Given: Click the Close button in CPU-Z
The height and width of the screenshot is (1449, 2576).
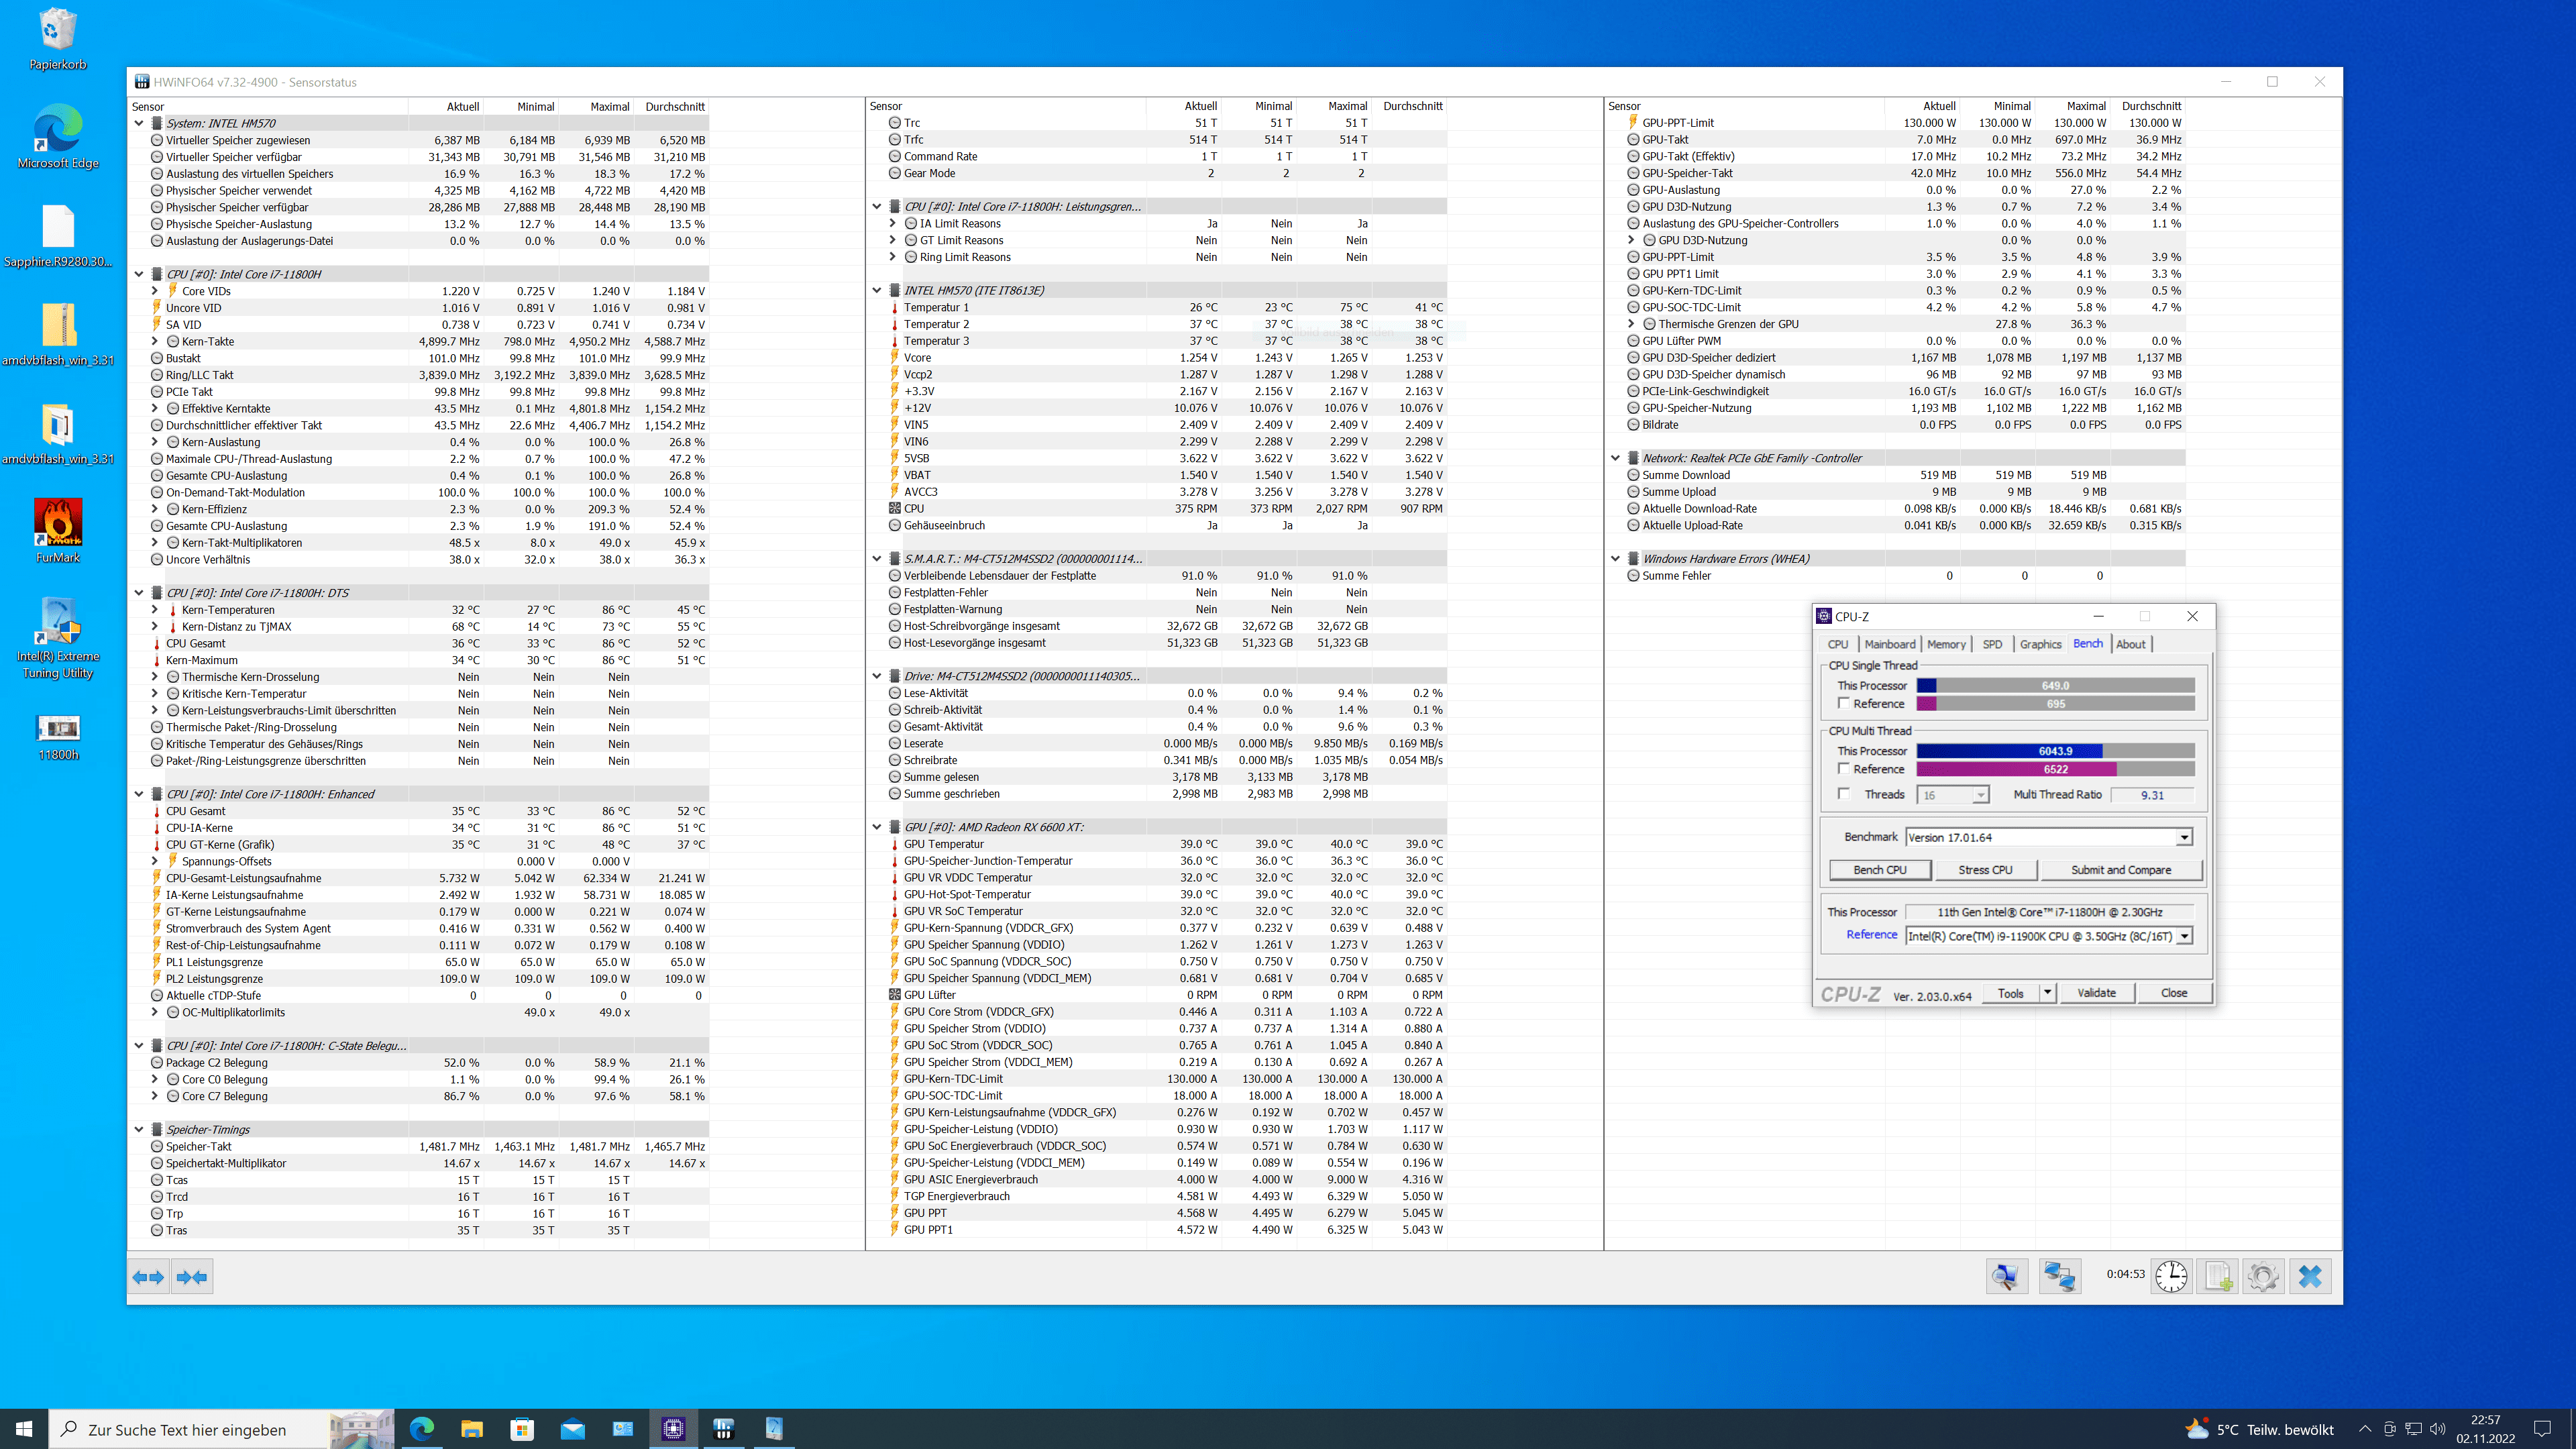Looking at the screenshot, I should point(2174,993).
